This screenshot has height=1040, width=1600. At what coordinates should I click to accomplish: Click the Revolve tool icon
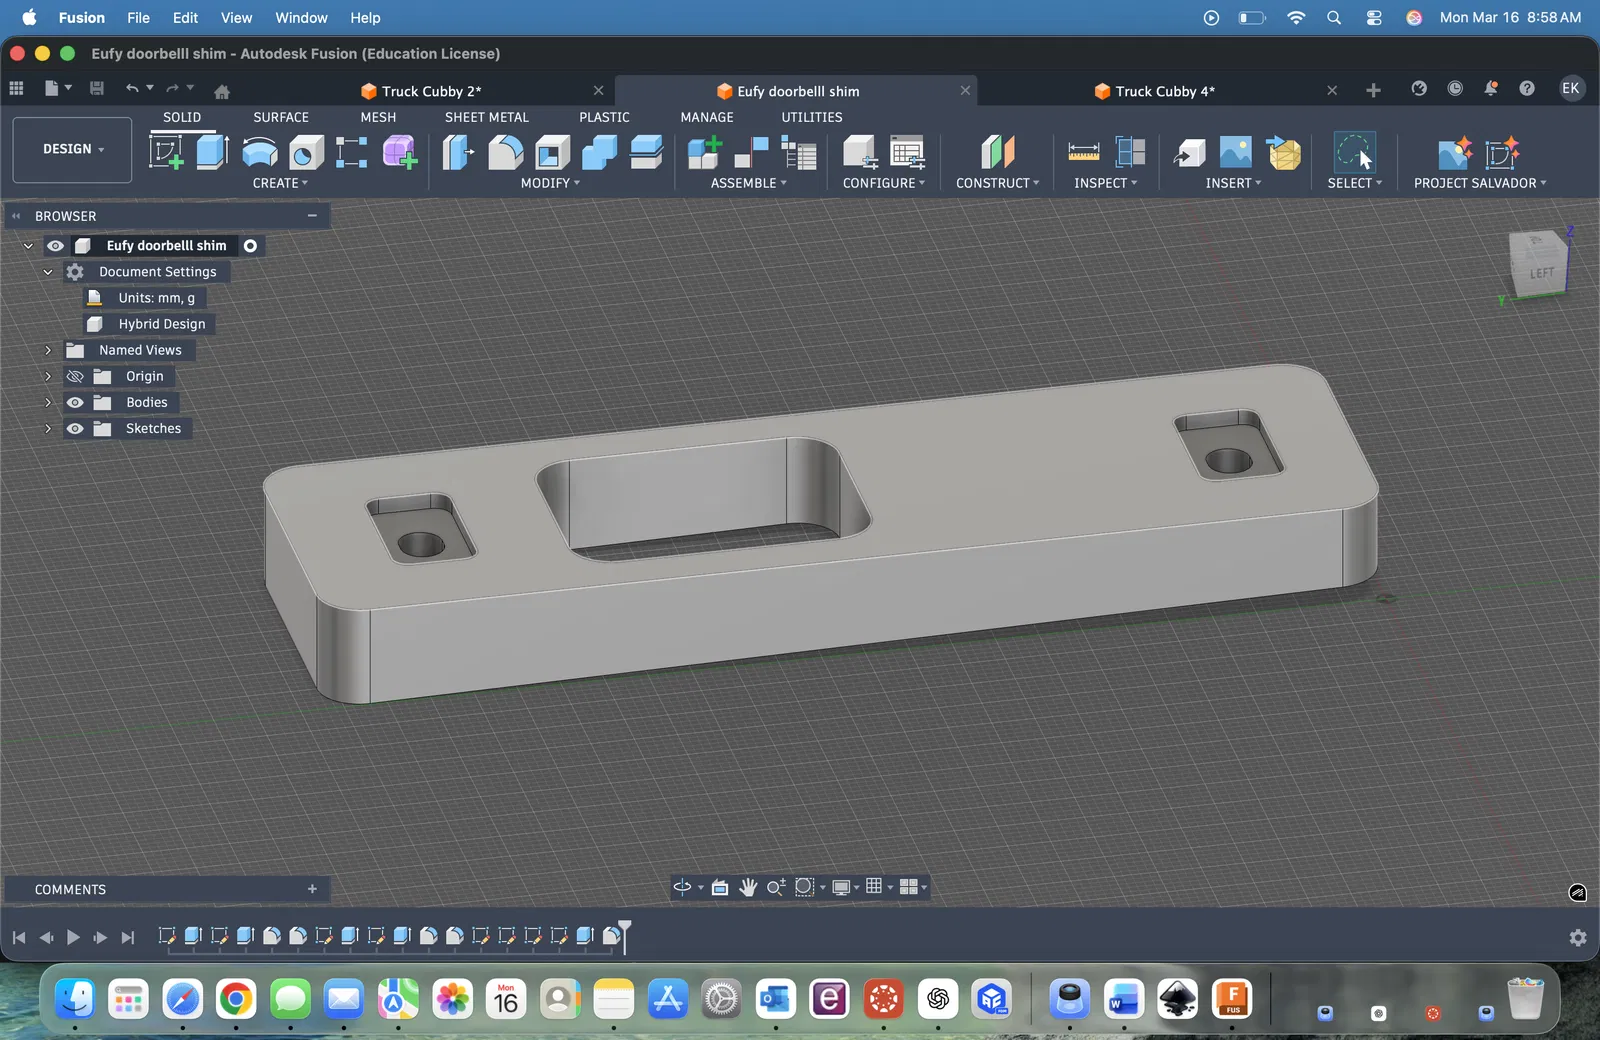tap(260, 152)
